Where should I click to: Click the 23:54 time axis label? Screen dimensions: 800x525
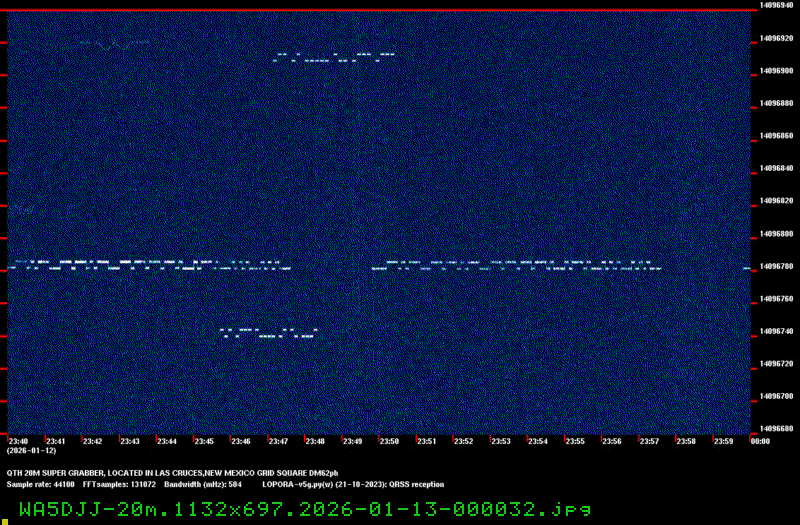(538, 441)
